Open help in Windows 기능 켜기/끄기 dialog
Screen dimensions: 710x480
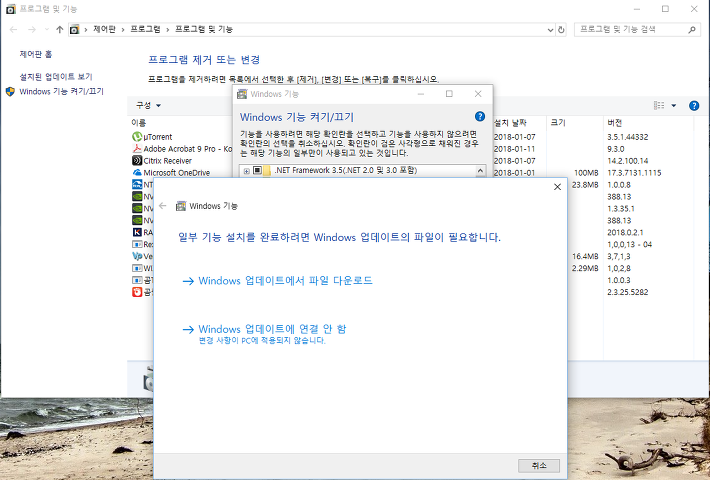tap(480, 116)
